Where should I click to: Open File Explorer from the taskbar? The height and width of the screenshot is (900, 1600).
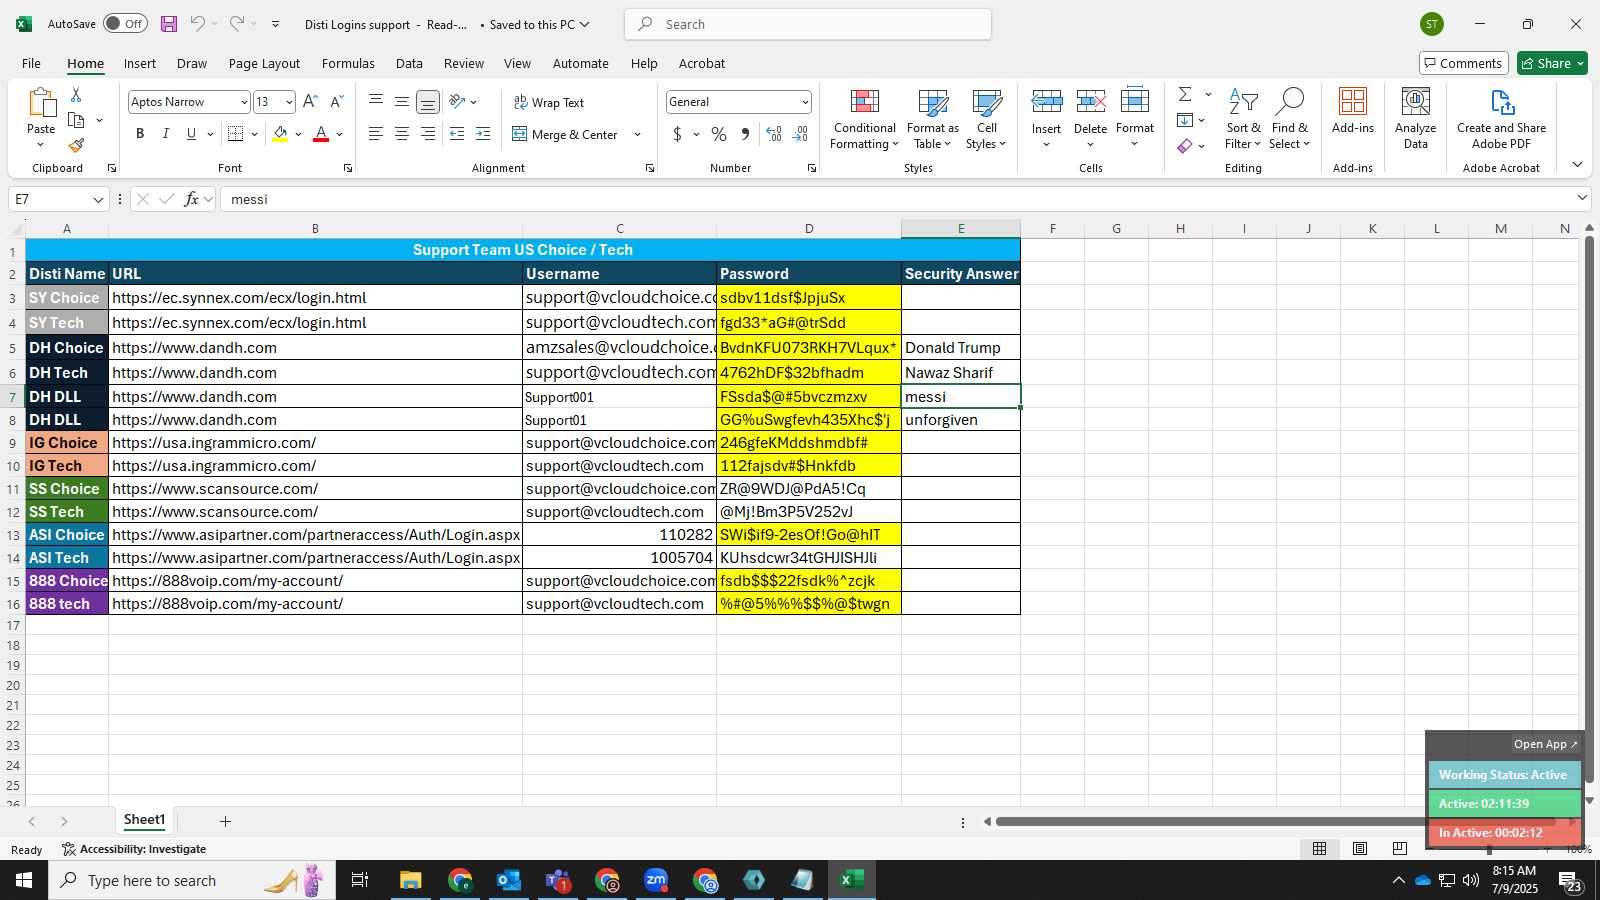pos(411,880)
